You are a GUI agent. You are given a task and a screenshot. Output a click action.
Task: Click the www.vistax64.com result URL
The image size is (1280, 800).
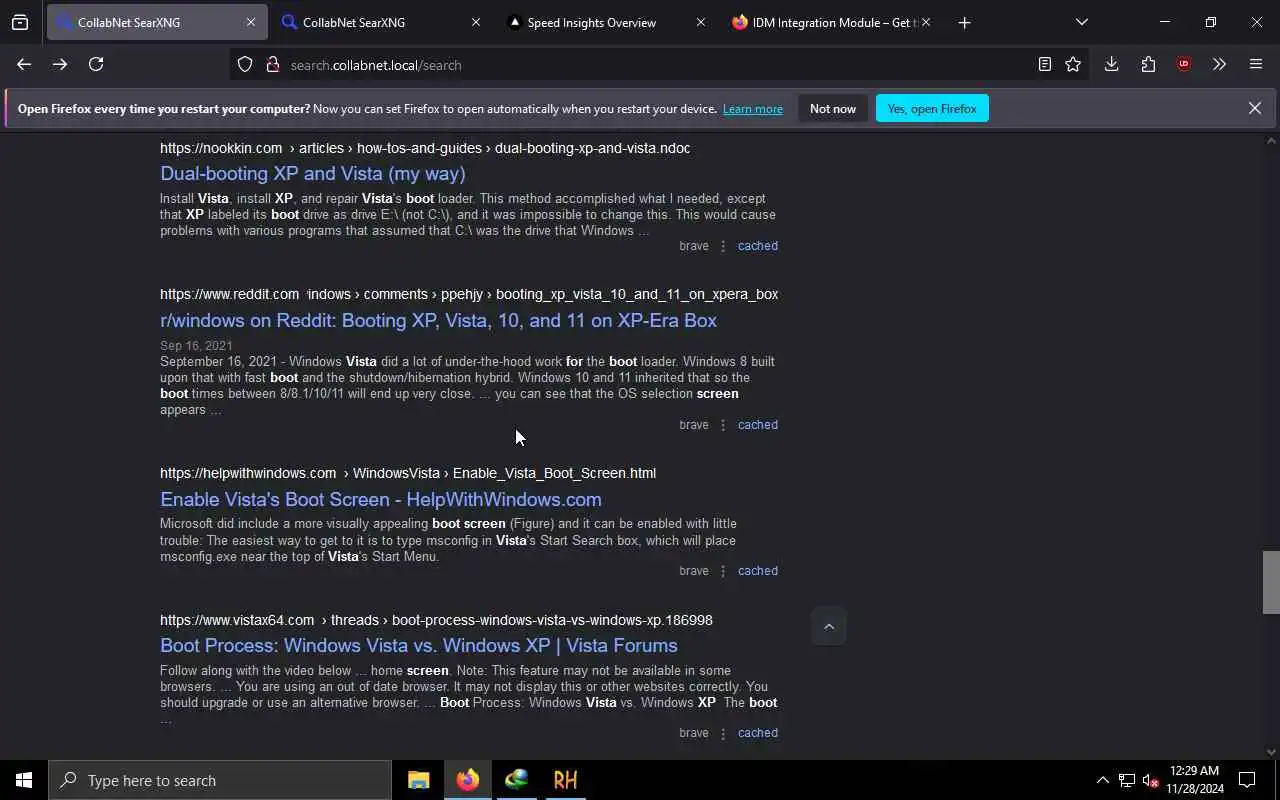(x=436, y=620)
